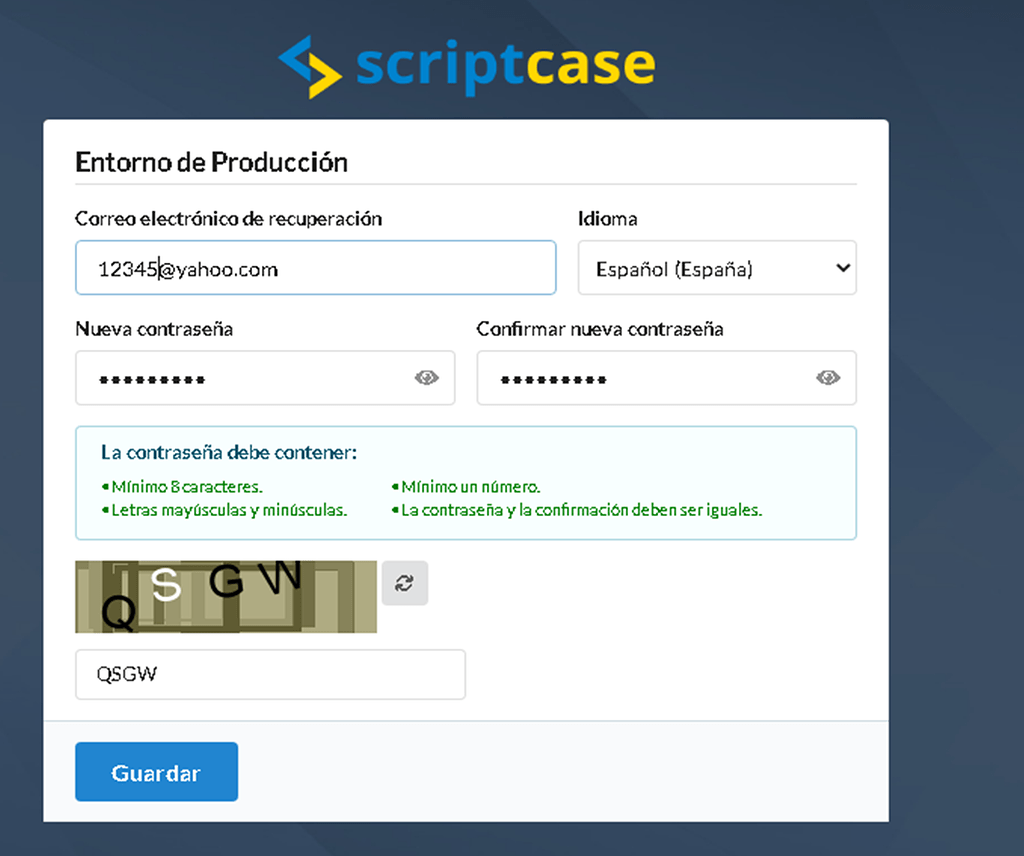Toggle visibility of Nueva contraseña field
The image size is (1024, 856).
pos(427,378)
